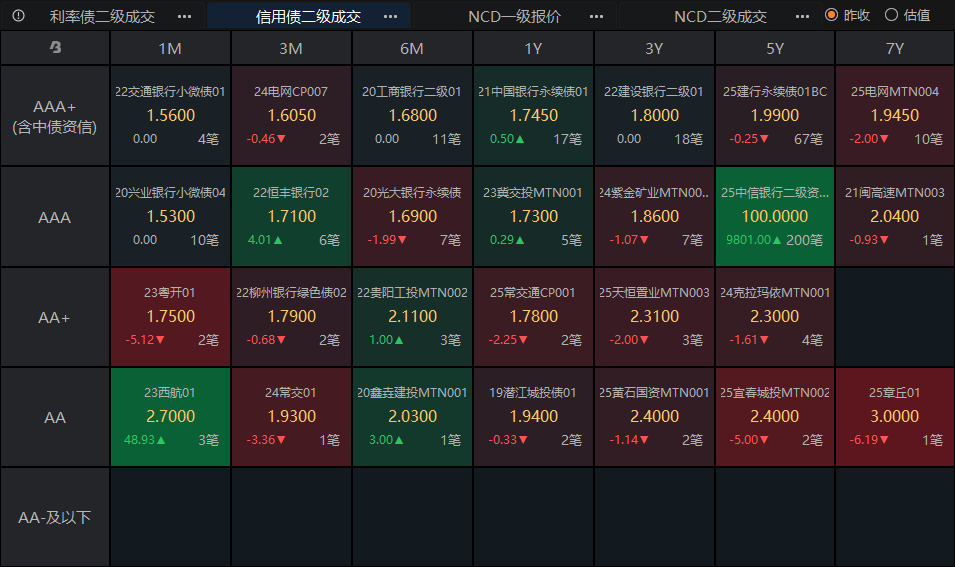Viewport: 955px width, 567px height.
Task: Open more options for 利率债二级成交 tab
Action: pos(185,16)
